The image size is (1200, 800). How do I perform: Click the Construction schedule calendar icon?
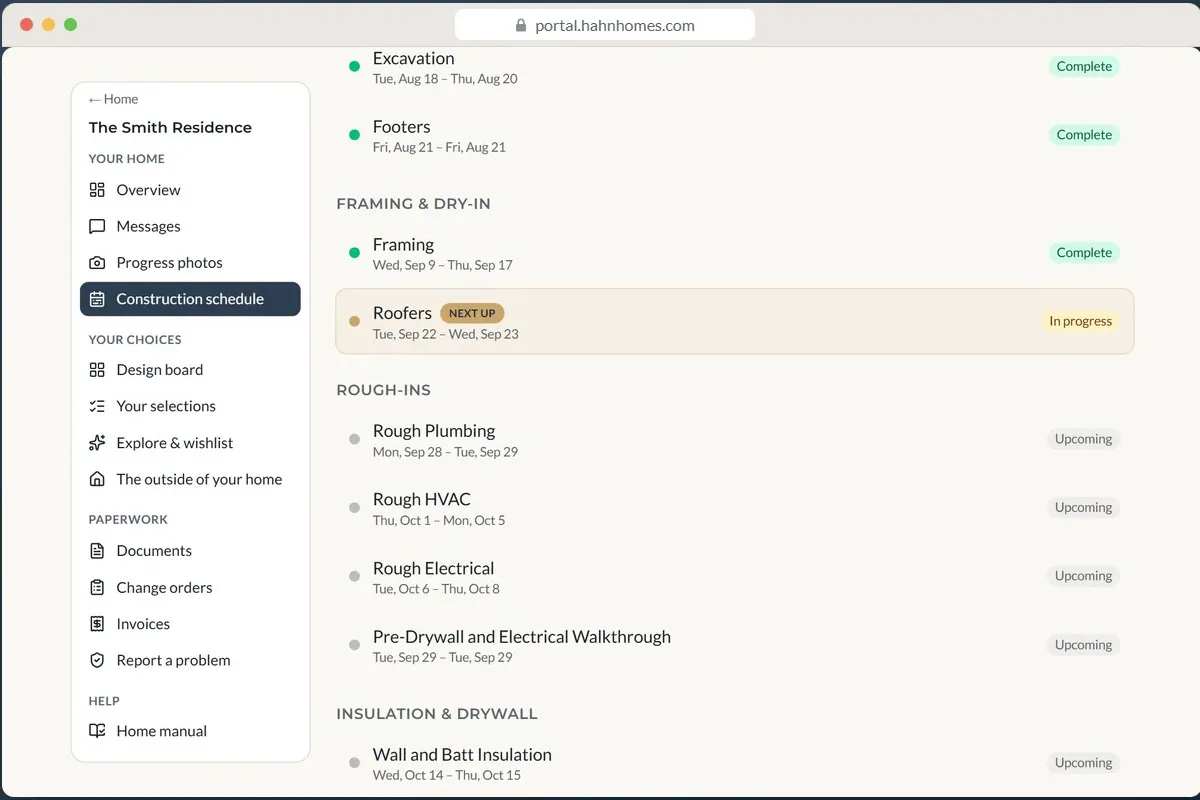pyautogui.click(x=97, y=299)
